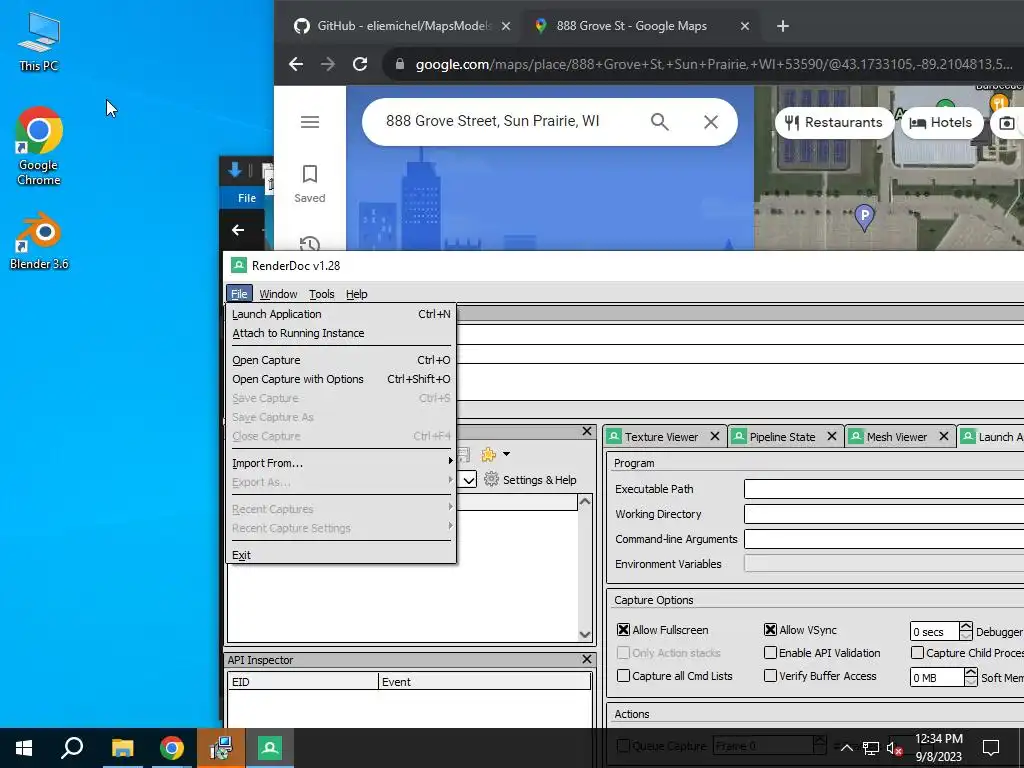Close the Texture Viewer tab
This screenshot has height=768, width=1024.
[x=714, y=436]
